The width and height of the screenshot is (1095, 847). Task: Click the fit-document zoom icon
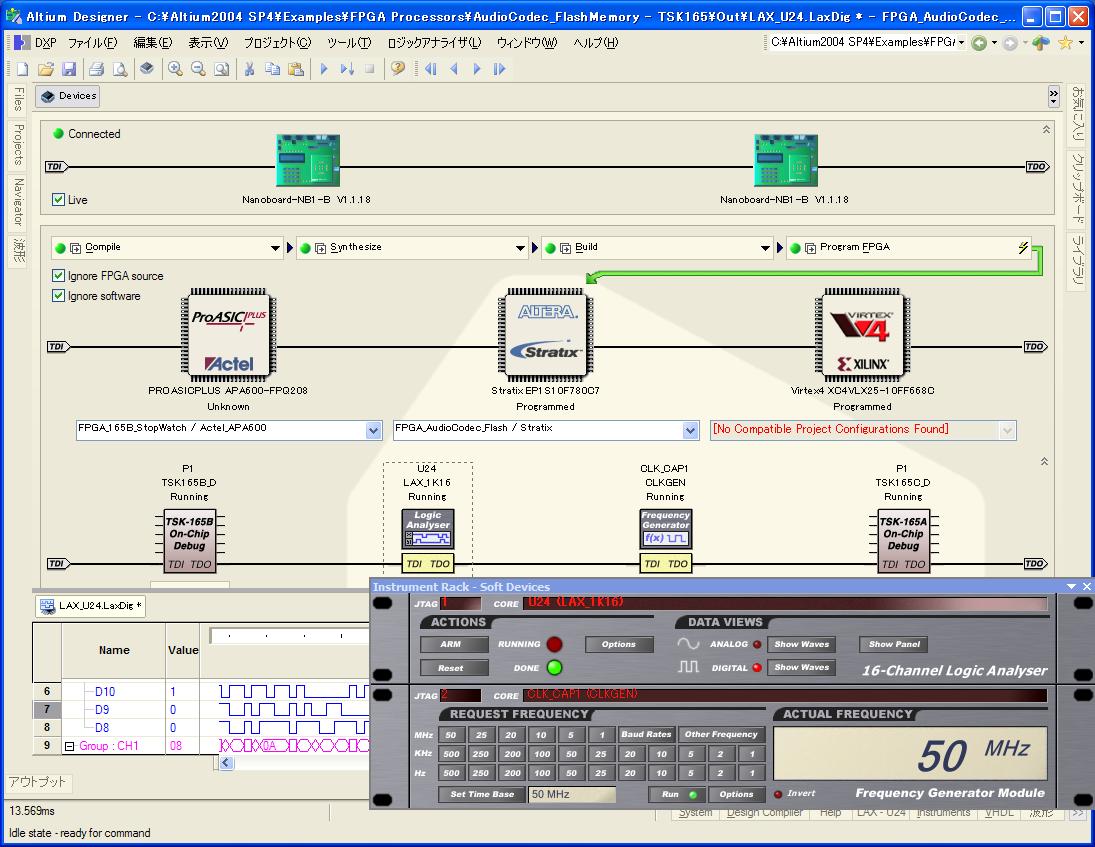pyautogui.click(x=221, y=68)
